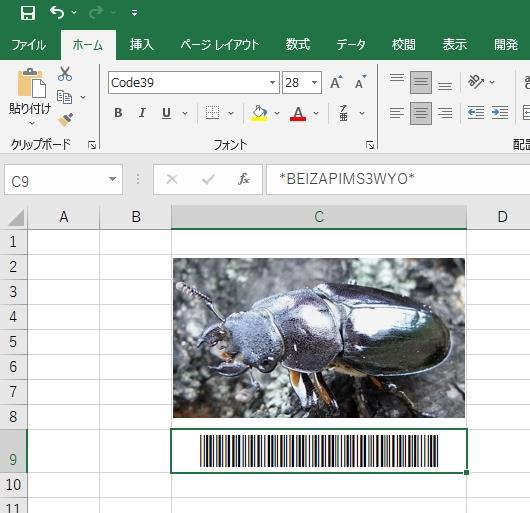Increase the indent
The width and height of the screenshot is (530, 513).
500,113
